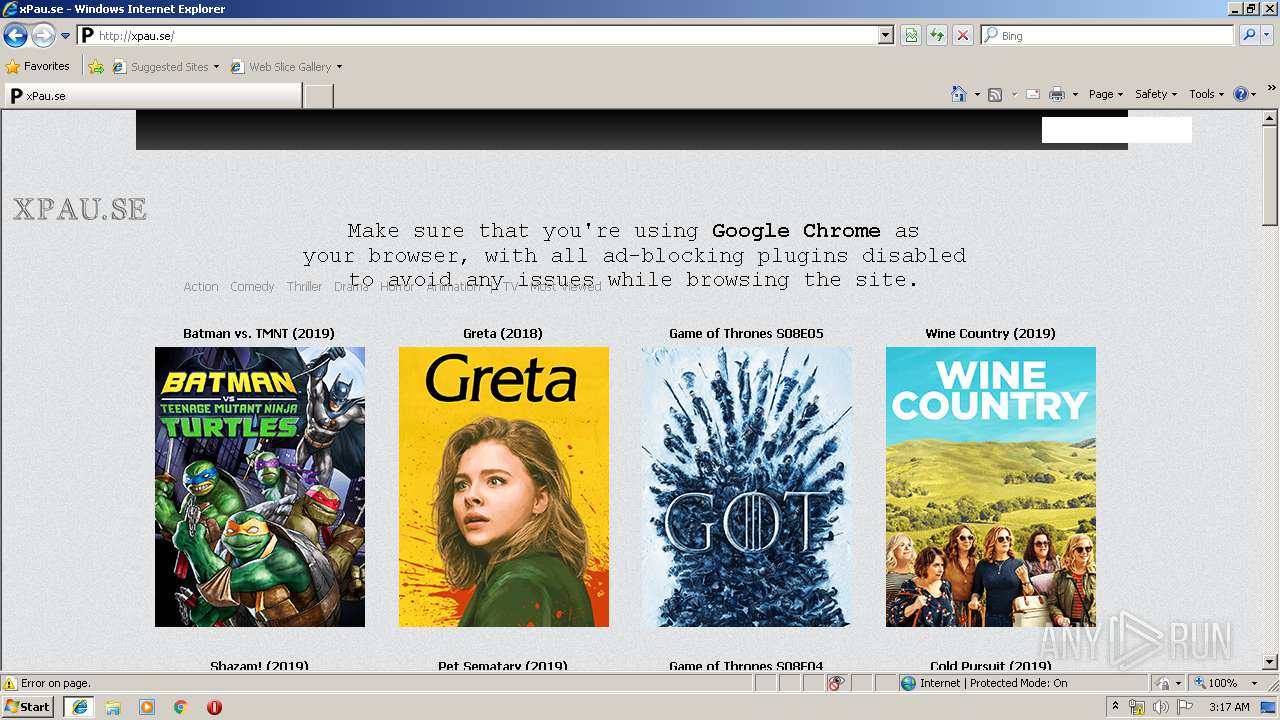Image resolution: width=1280 pixels, height=720 pixels.
Task: Open the Help question mark icon
Action: 1241,94
